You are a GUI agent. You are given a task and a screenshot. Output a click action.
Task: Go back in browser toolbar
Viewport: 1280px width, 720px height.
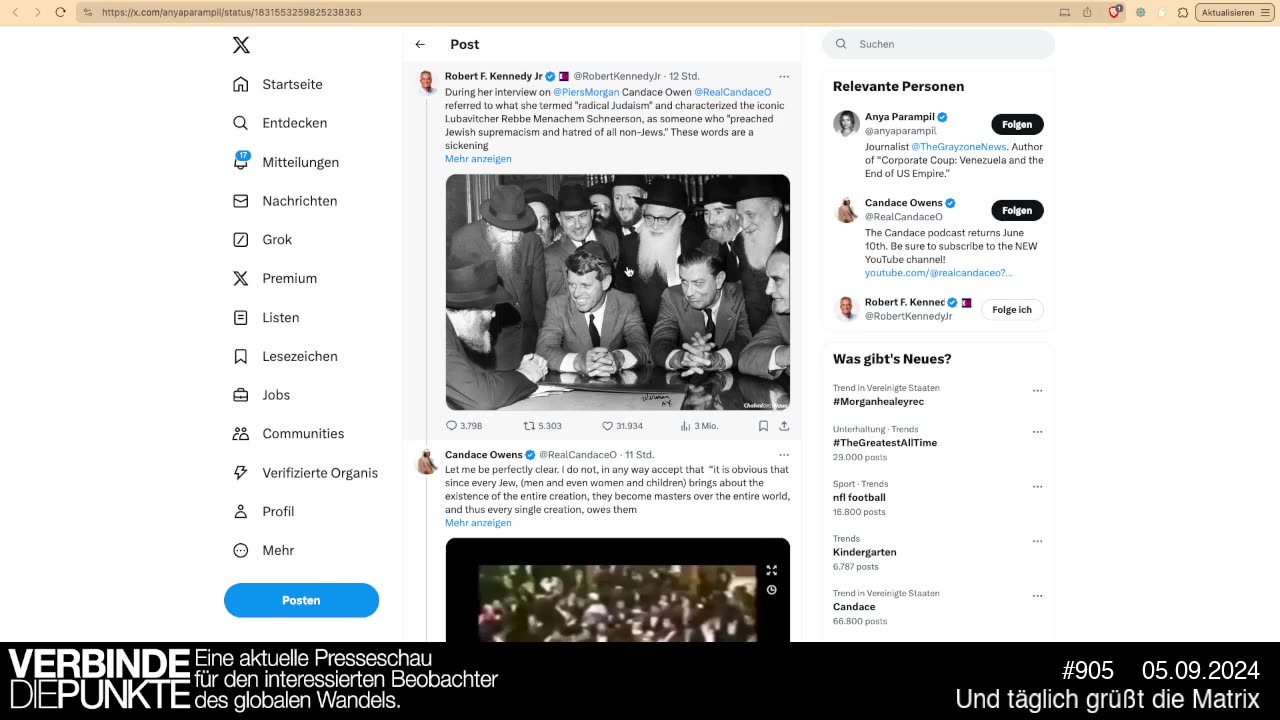pyautogui.click(x=15, y=12)
